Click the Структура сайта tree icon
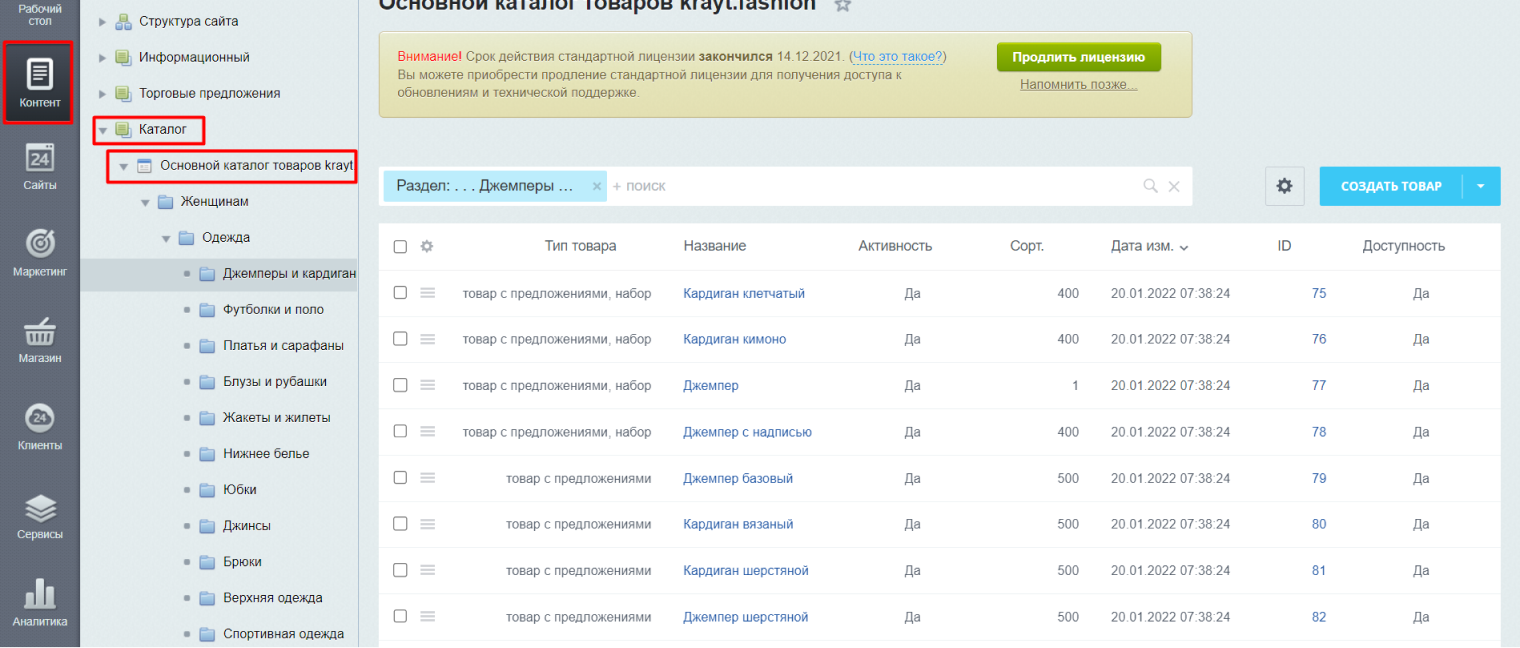Viewport: 1520px width, 648px height. coord(124,21)
